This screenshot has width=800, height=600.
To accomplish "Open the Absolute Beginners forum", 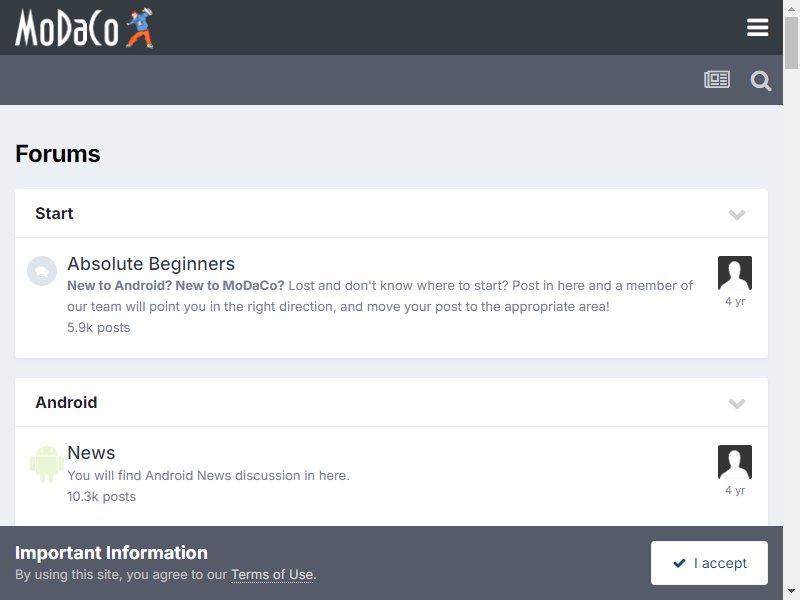I will (x=151, y=264).
